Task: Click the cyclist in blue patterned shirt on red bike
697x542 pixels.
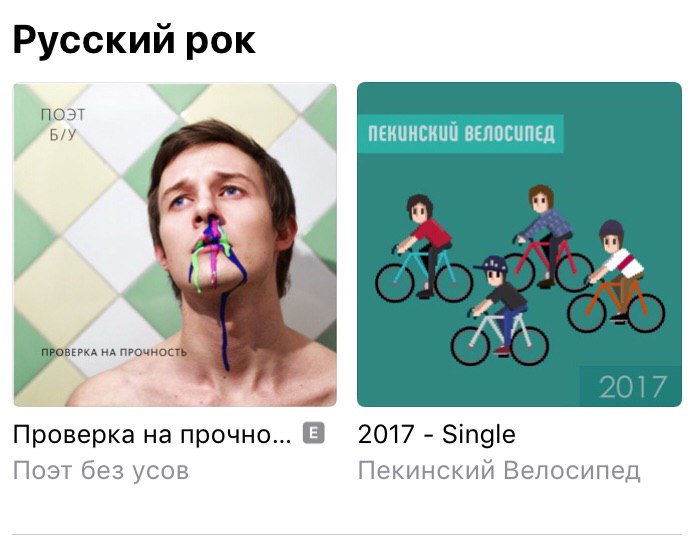Action: pos(547,238)
